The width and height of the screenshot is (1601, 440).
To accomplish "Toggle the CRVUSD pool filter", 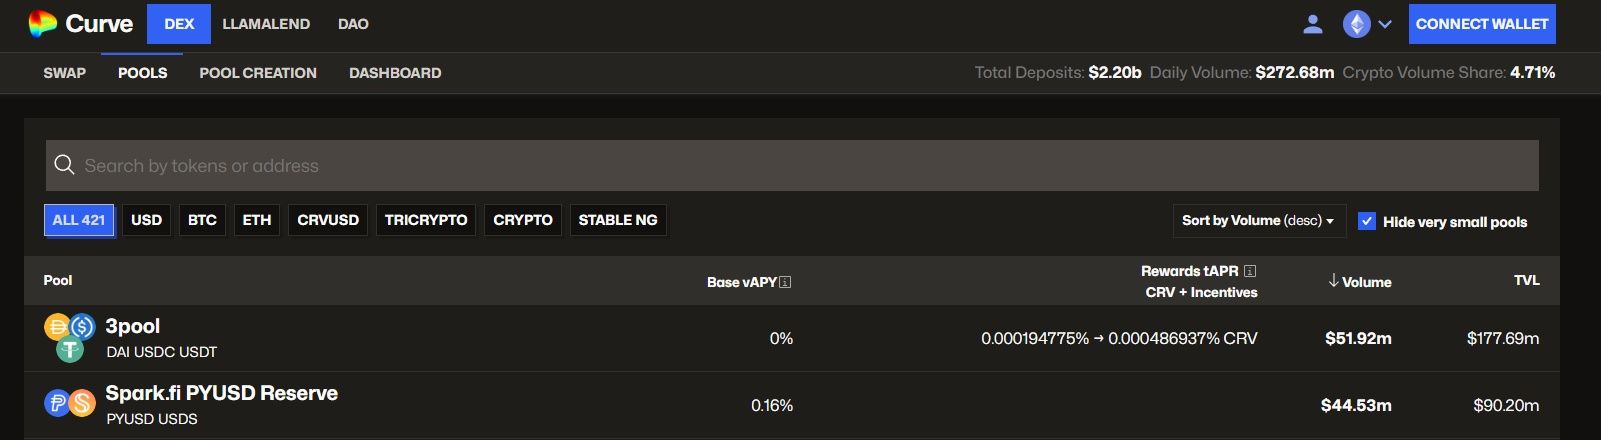I will coord(328,220).
